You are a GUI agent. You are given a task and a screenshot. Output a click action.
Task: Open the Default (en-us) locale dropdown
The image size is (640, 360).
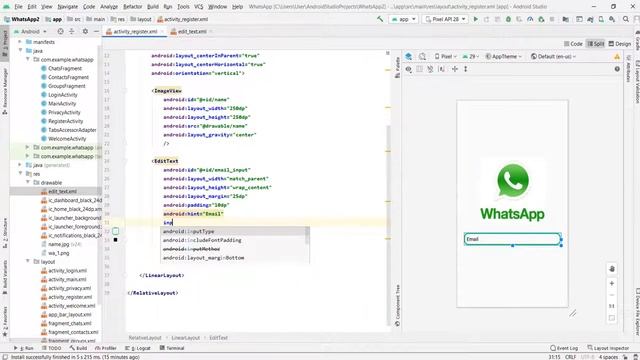(x=553, y=56)
